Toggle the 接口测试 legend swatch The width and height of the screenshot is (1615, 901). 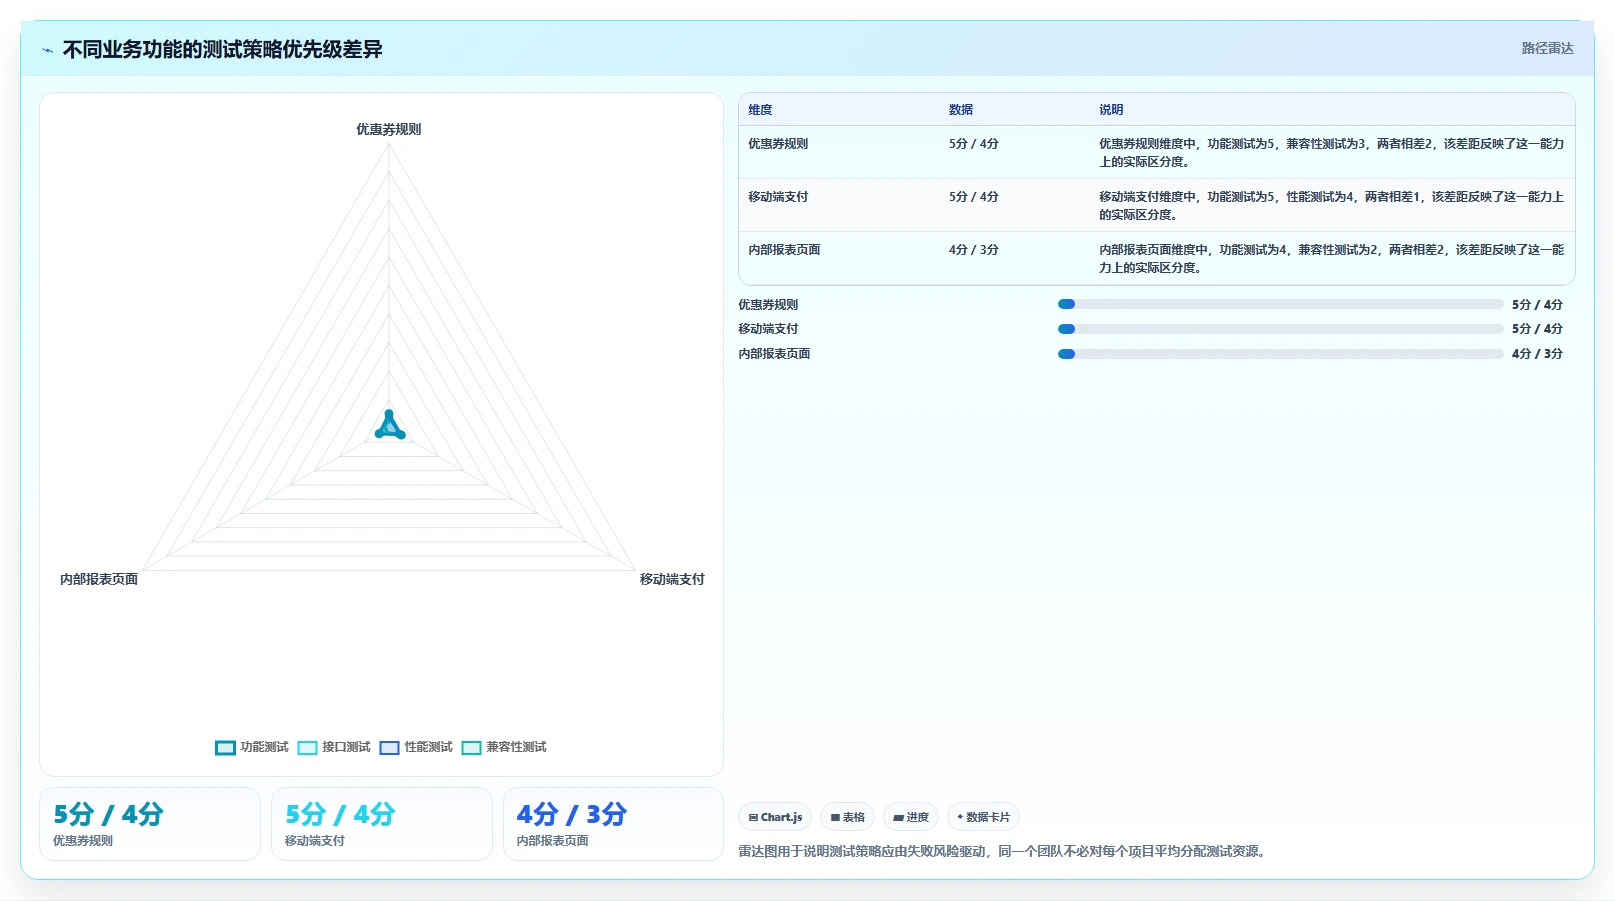pyautogui.click(x=307, y=747)
